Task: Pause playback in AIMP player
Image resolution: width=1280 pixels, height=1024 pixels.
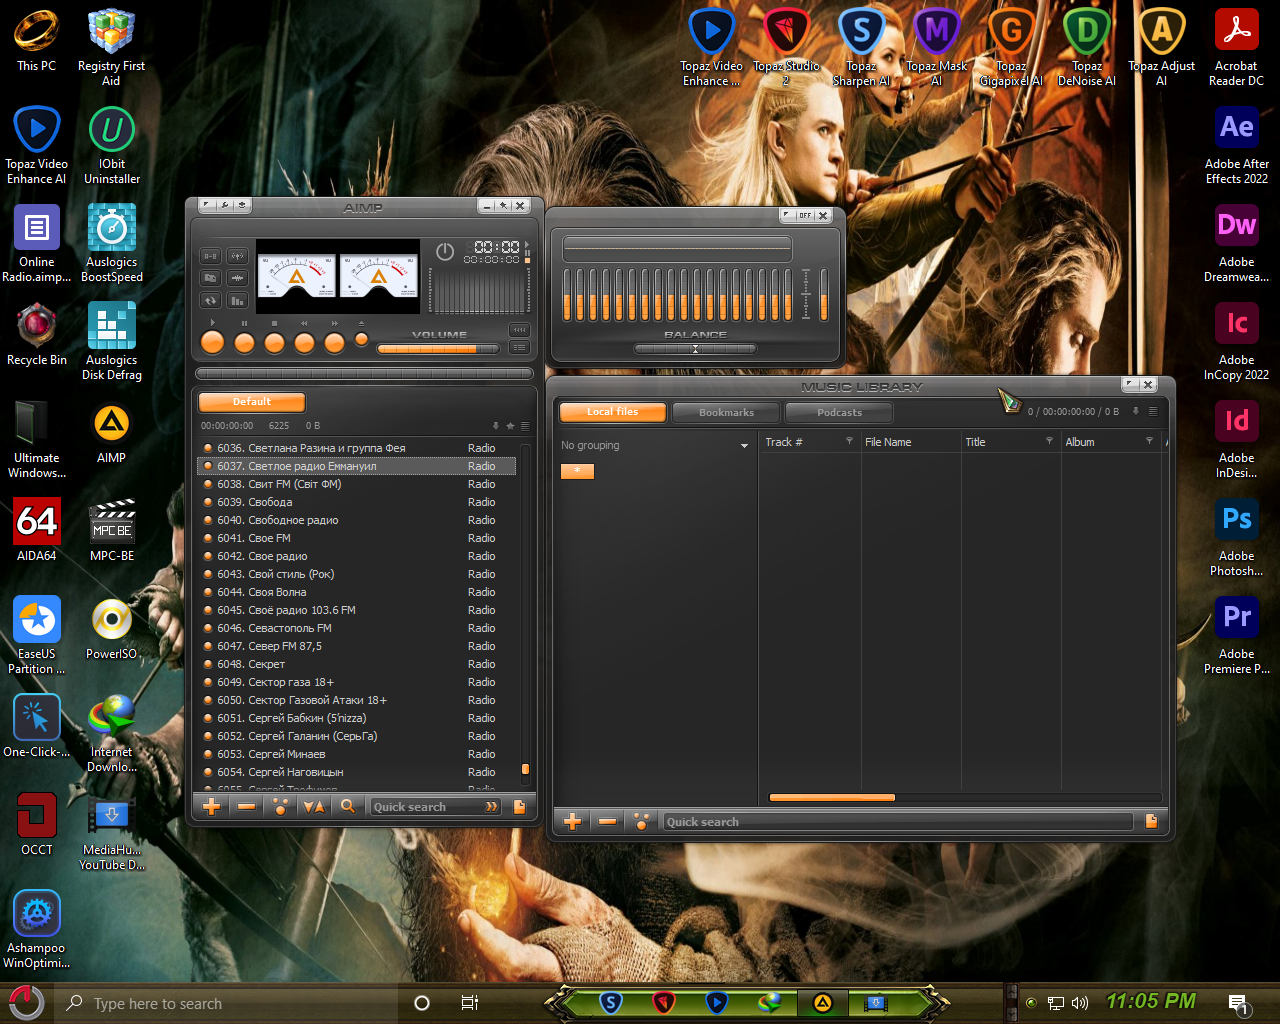Action: [244, 343]
